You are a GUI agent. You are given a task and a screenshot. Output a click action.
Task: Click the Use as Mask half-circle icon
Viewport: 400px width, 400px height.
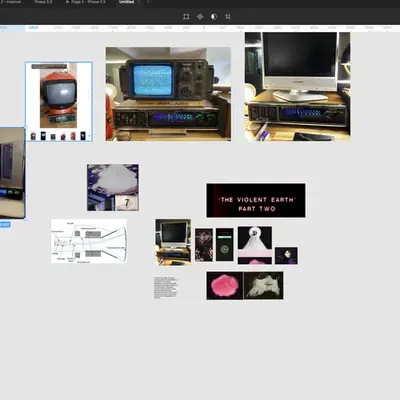point(214,16)
